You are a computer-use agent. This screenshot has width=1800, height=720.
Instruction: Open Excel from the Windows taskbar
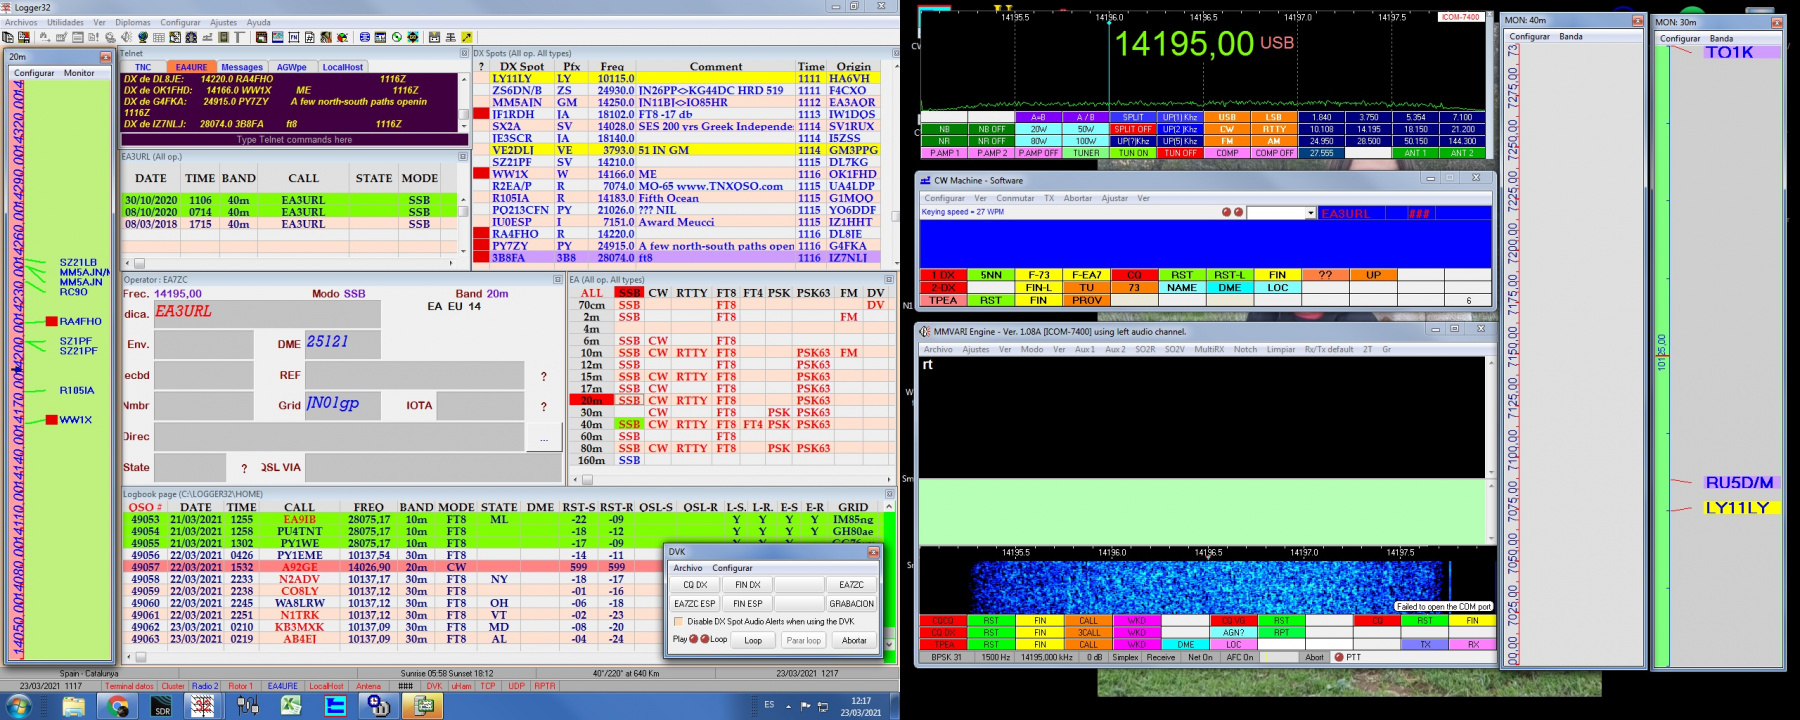[x=290, y=706]
